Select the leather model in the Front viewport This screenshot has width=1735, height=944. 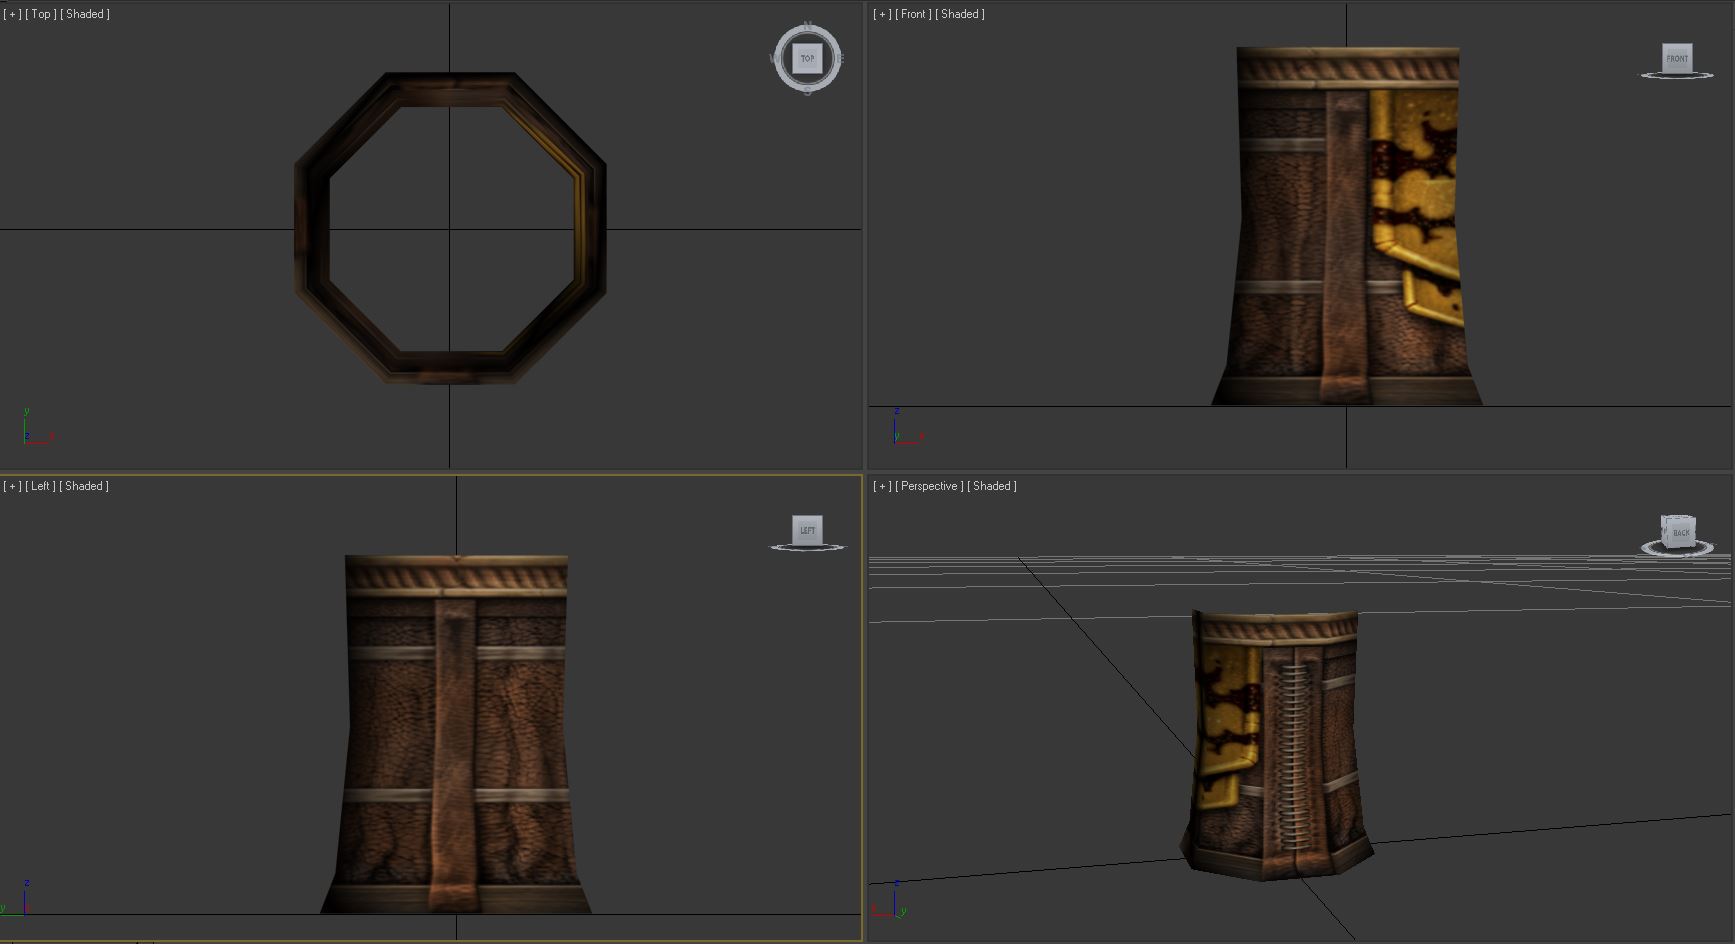click(x=1346, y=226)
